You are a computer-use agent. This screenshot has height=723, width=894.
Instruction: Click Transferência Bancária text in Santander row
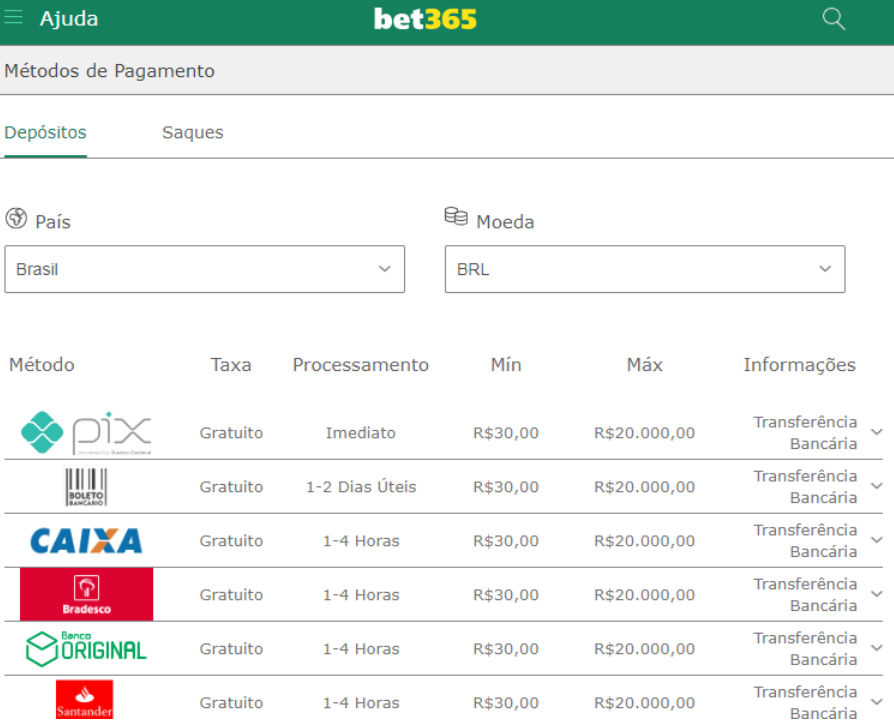tap(805, 702)
